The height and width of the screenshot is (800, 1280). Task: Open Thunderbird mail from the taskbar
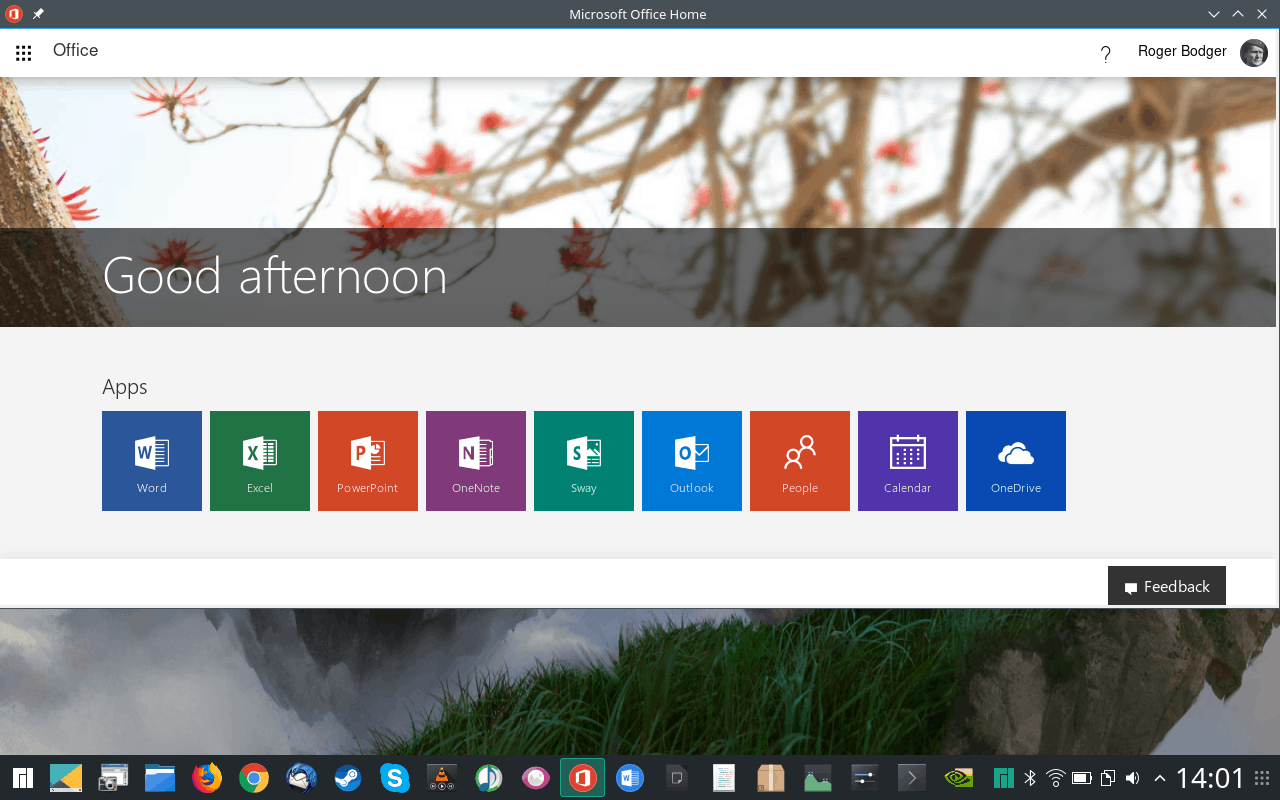coord(301,778)
